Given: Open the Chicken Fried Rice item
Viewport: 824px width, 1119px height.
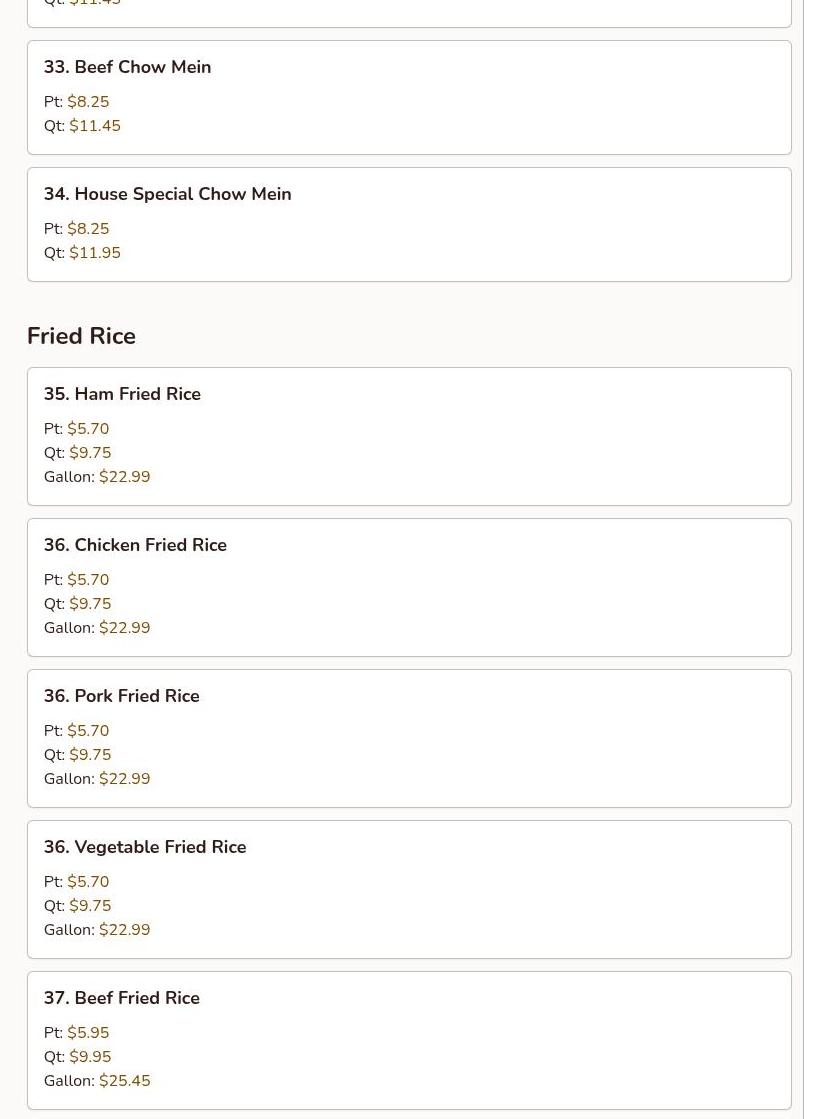Looking at the screenshot, I should pos(135,545).
